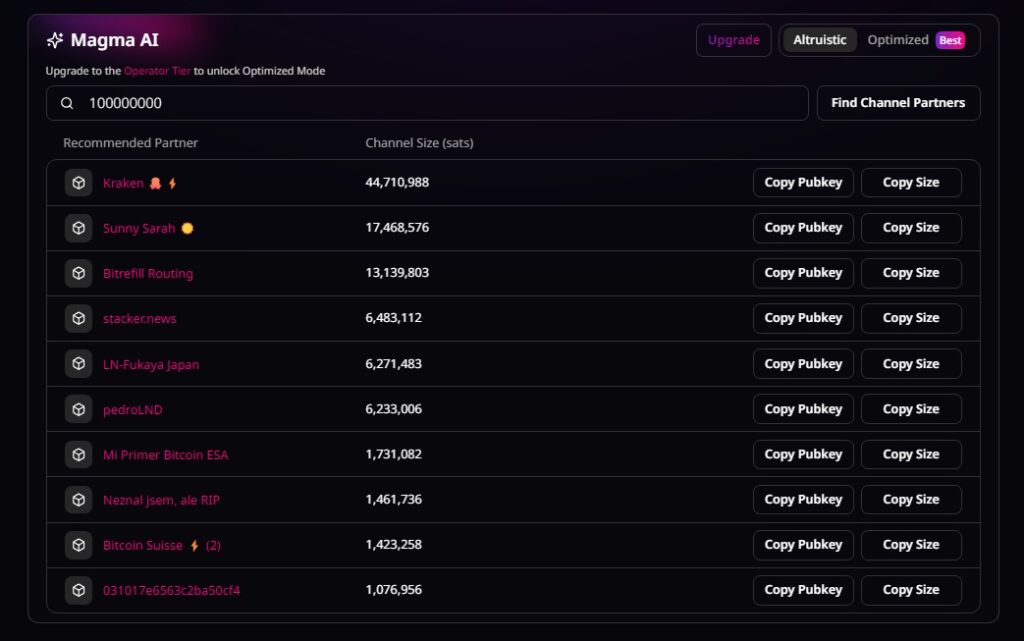Click the magnifier search icon in the amount field
The height and width of the screenshot is (641, 1024).
tap(67, 103)
